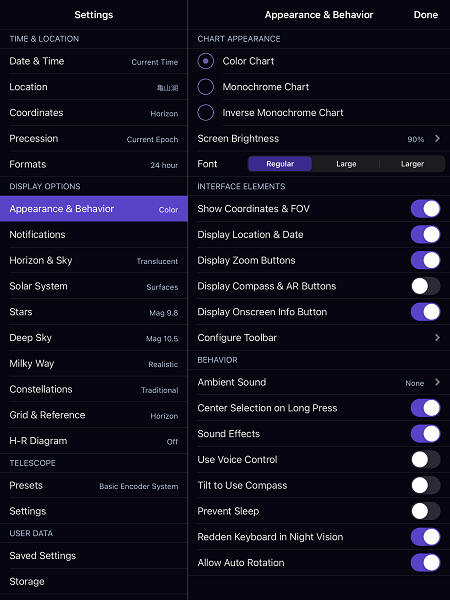Open Solar System settings
Image resolution: width=450 pixels, height=600 pixels.
pyautogui.click(x=94, y=286)
